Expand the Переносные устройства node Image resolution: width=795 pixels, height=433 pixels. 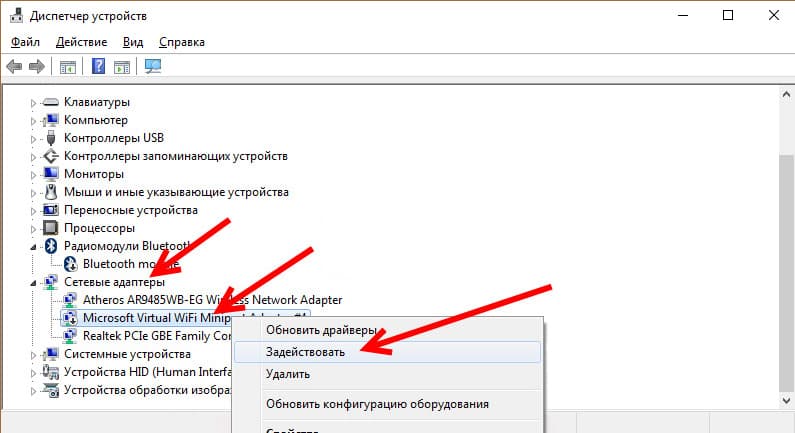(33, 211)
